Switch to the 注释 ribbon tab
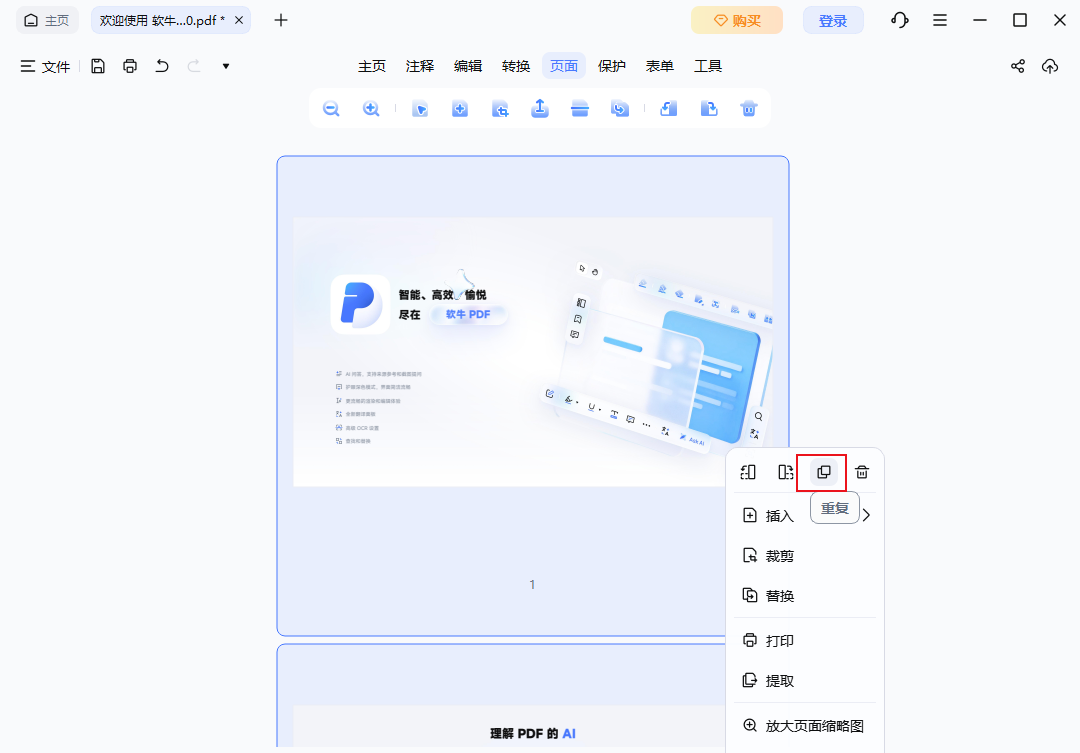 tap(420, 66)
